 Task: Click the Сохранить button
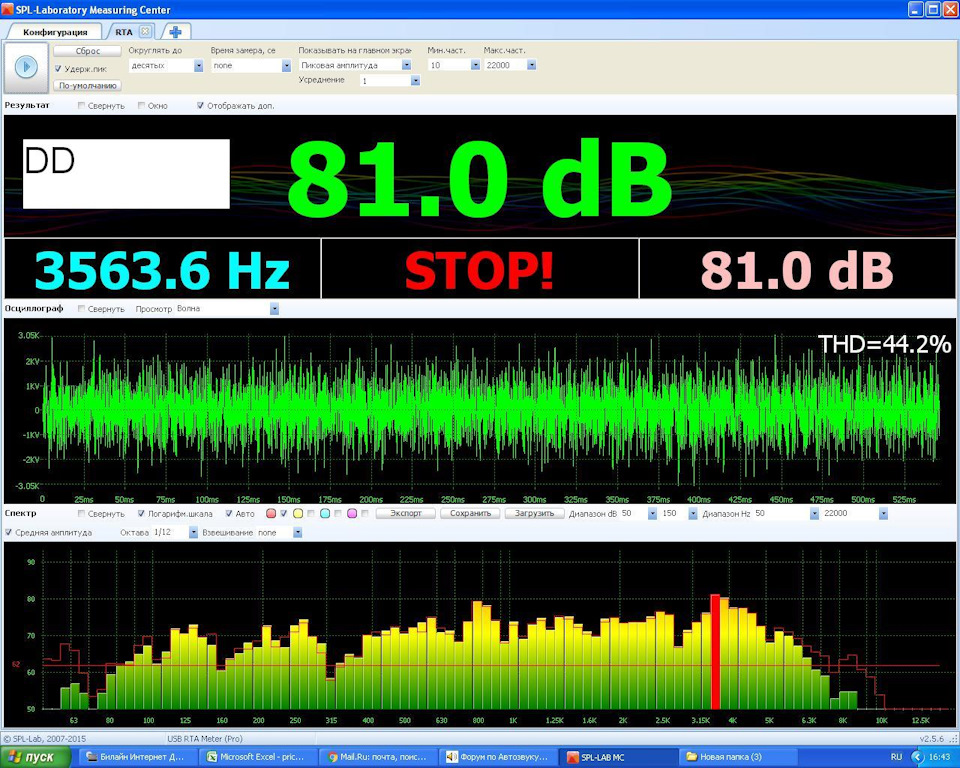(470, 513)
